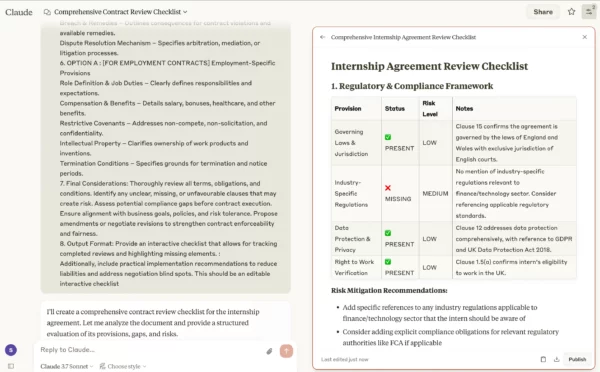Go back using artifact panel arrow
Screen dimensions: 600x372
coord(323,37)
